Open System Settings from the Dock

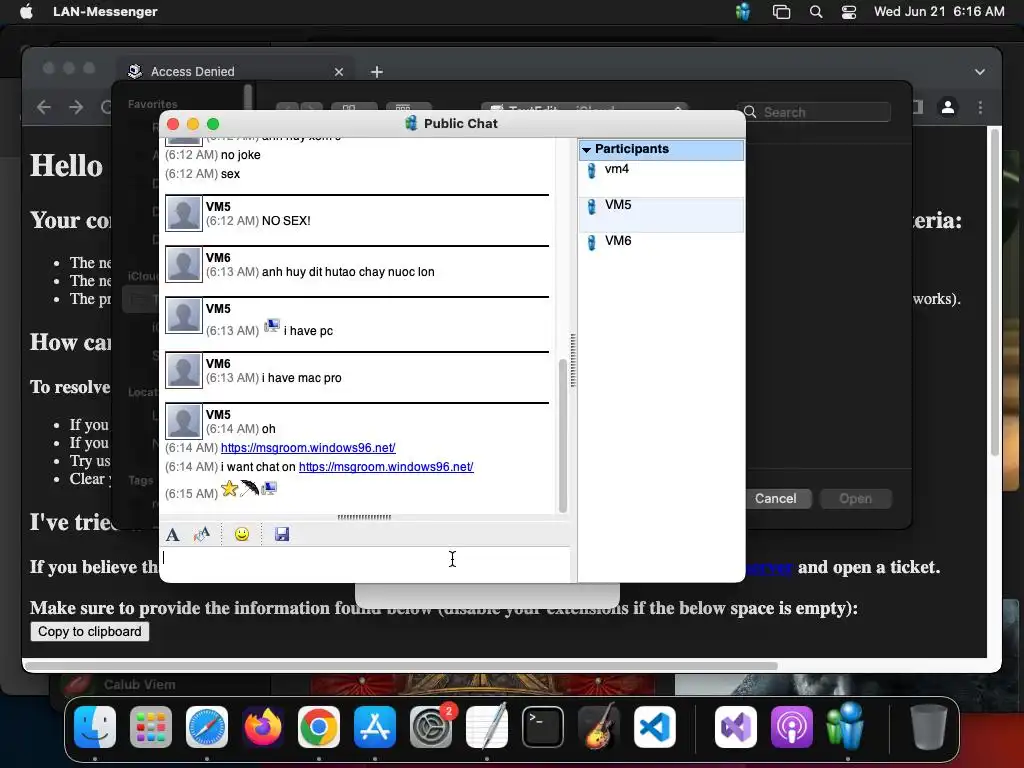[x=431, y=727]
